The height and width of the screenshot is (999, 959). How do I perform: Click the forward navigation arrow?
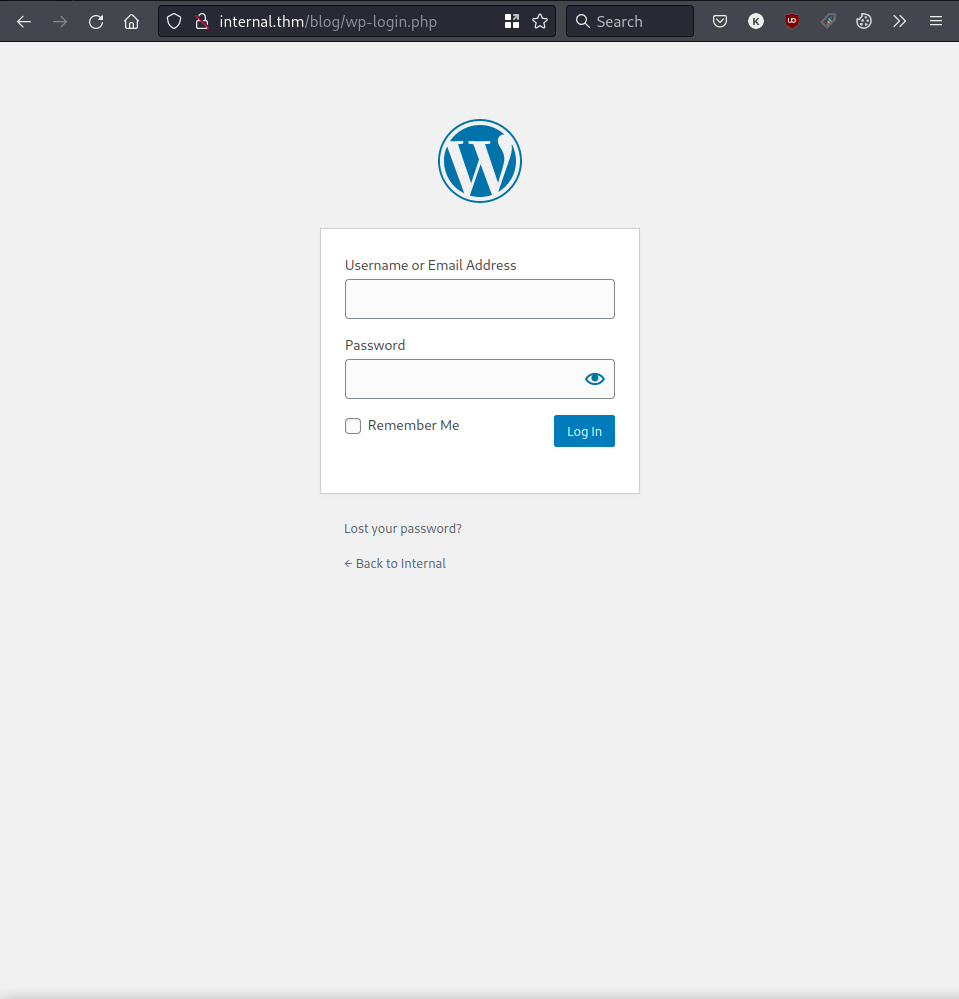coord(60,22)
